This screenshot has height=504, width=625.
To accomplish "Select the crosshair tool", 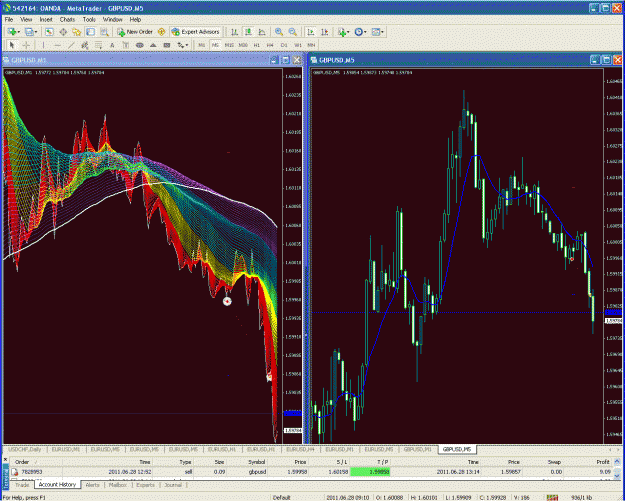I will coord(26,45).
